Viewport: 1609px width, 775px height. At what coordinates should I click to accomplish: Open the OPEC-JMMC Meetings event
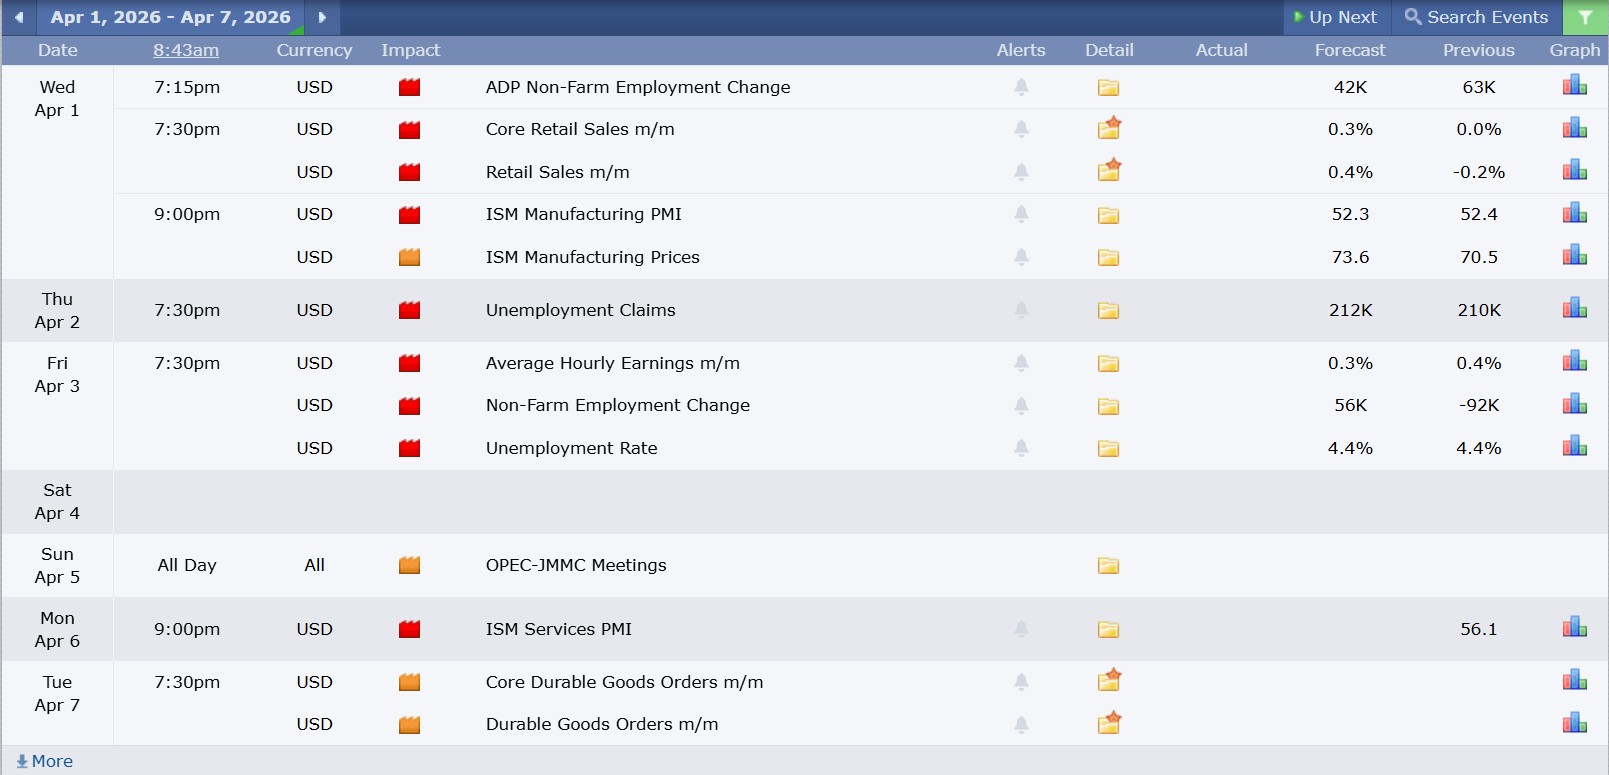pos(576,565)
